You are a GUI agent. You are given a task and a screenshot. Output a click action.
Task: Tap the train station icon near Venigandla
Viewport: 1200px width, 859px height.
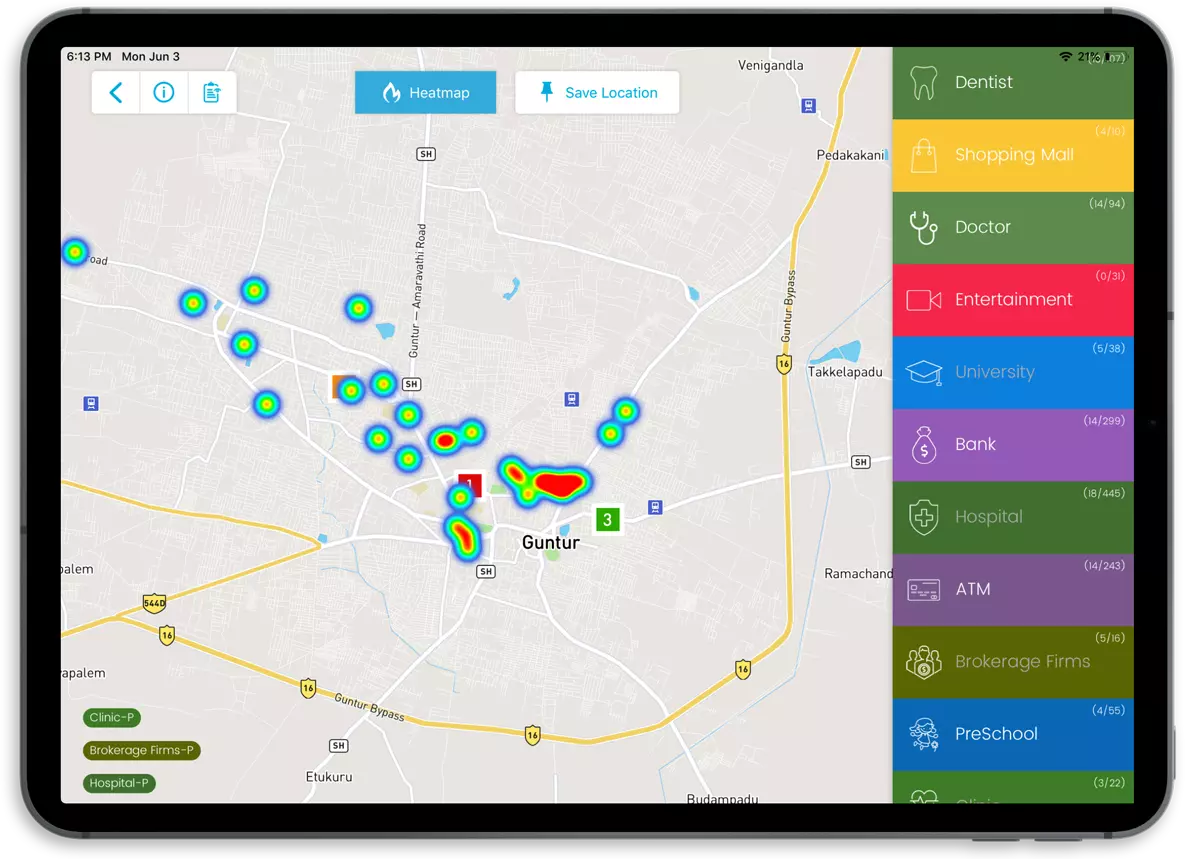point(807,105)
